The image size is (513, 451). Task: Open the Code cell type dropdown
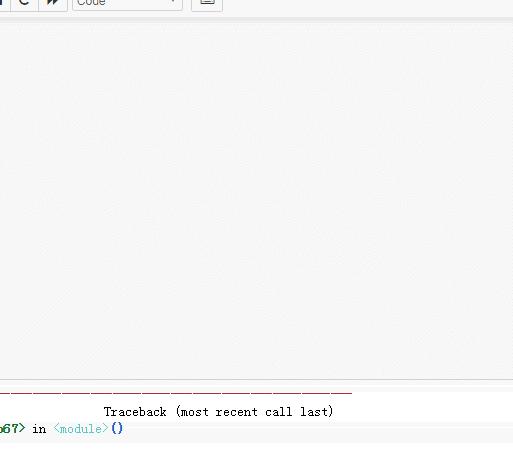[x=127, y=3]
